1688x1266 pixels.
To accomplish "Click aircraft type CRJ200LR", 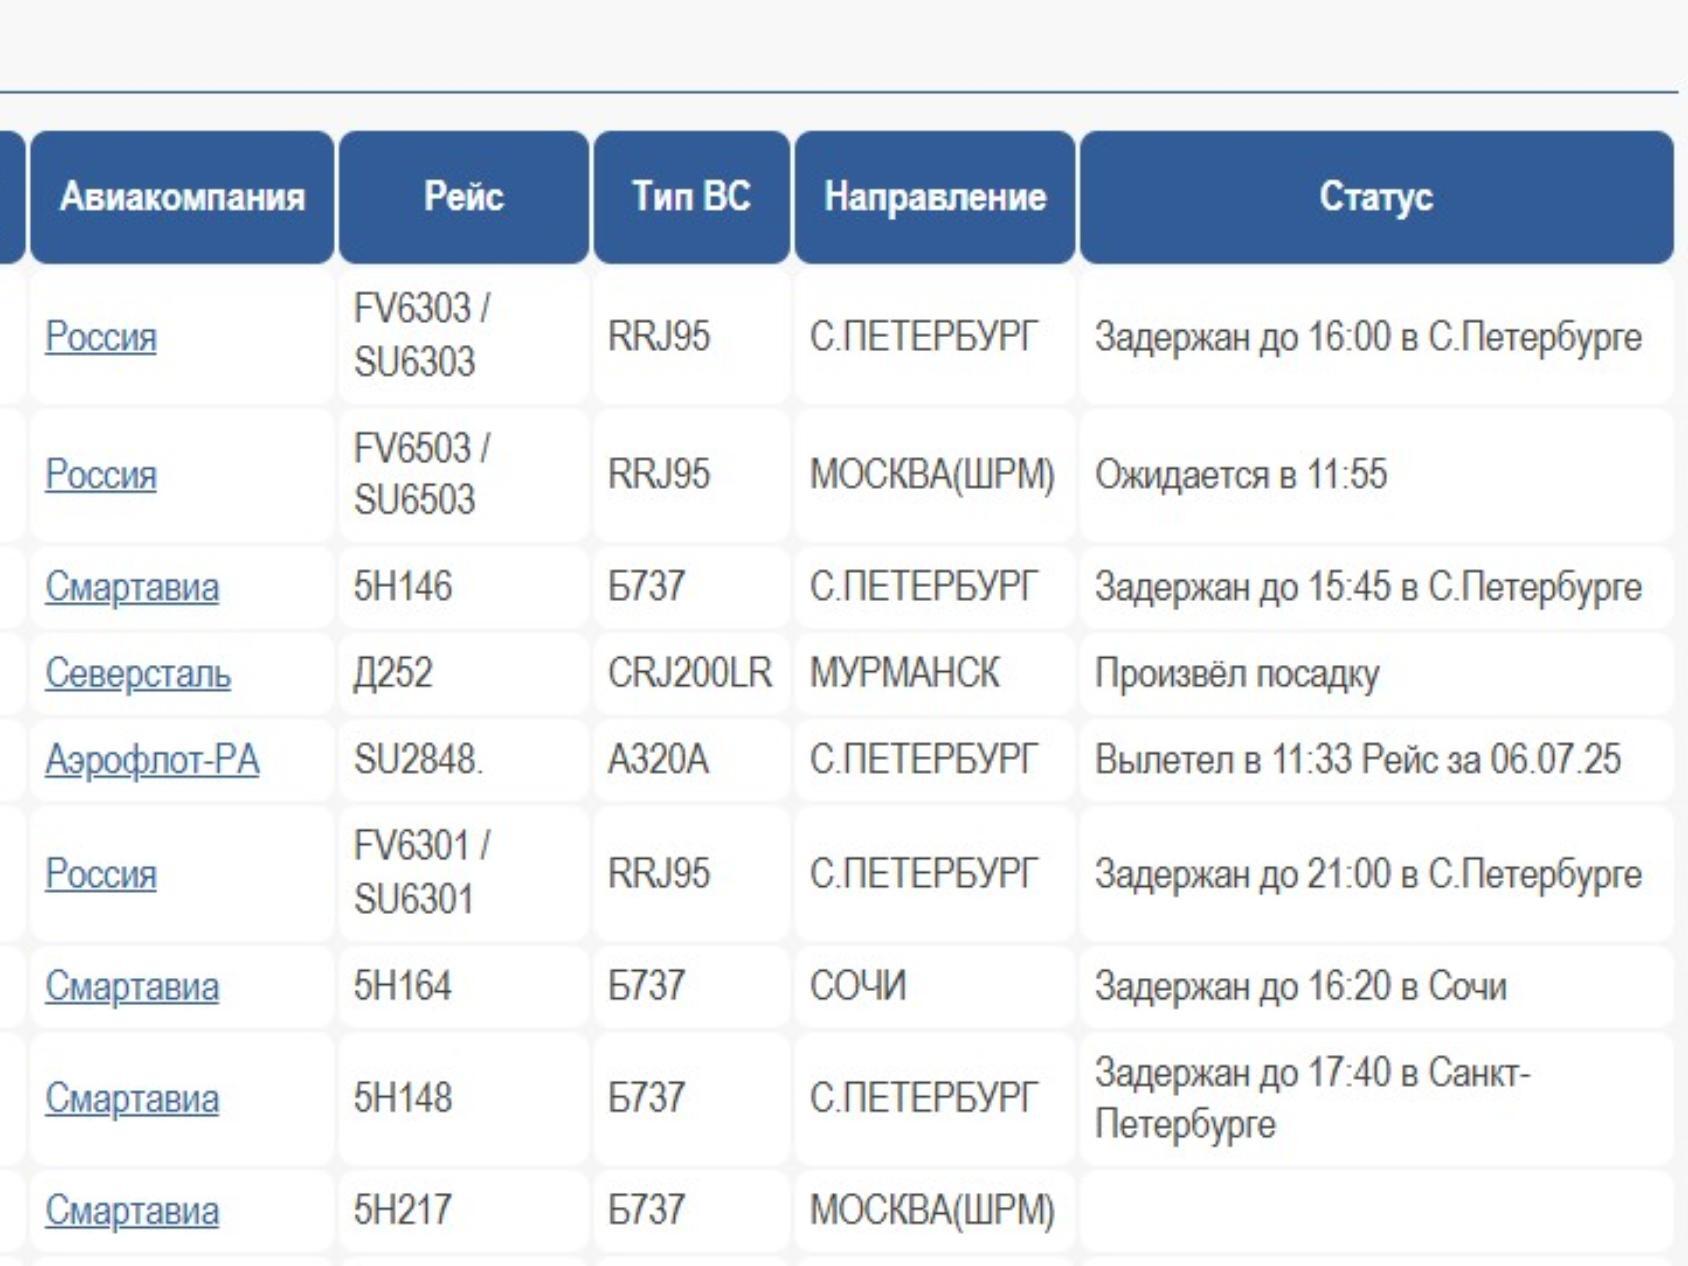I will (690, 673).
